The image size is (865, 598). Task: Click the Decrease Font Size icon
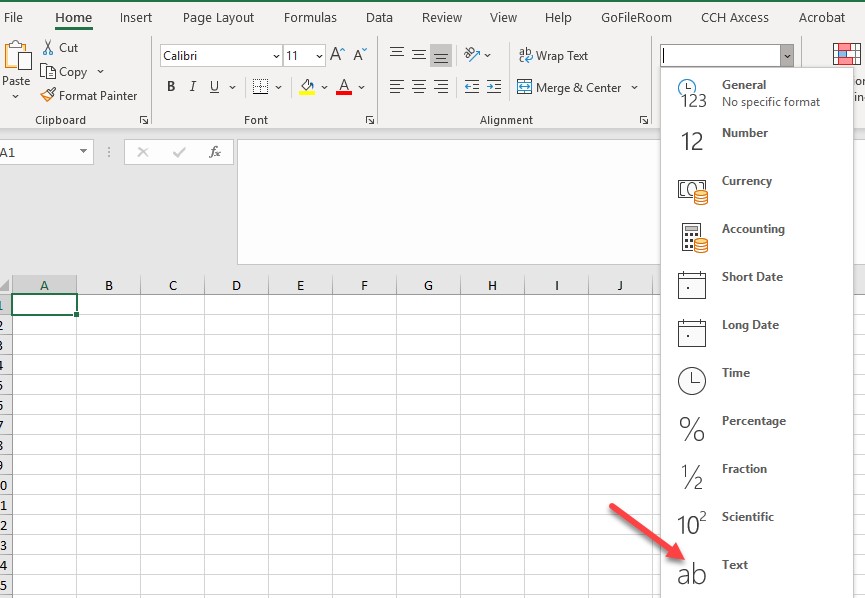[x=359, y=55]
